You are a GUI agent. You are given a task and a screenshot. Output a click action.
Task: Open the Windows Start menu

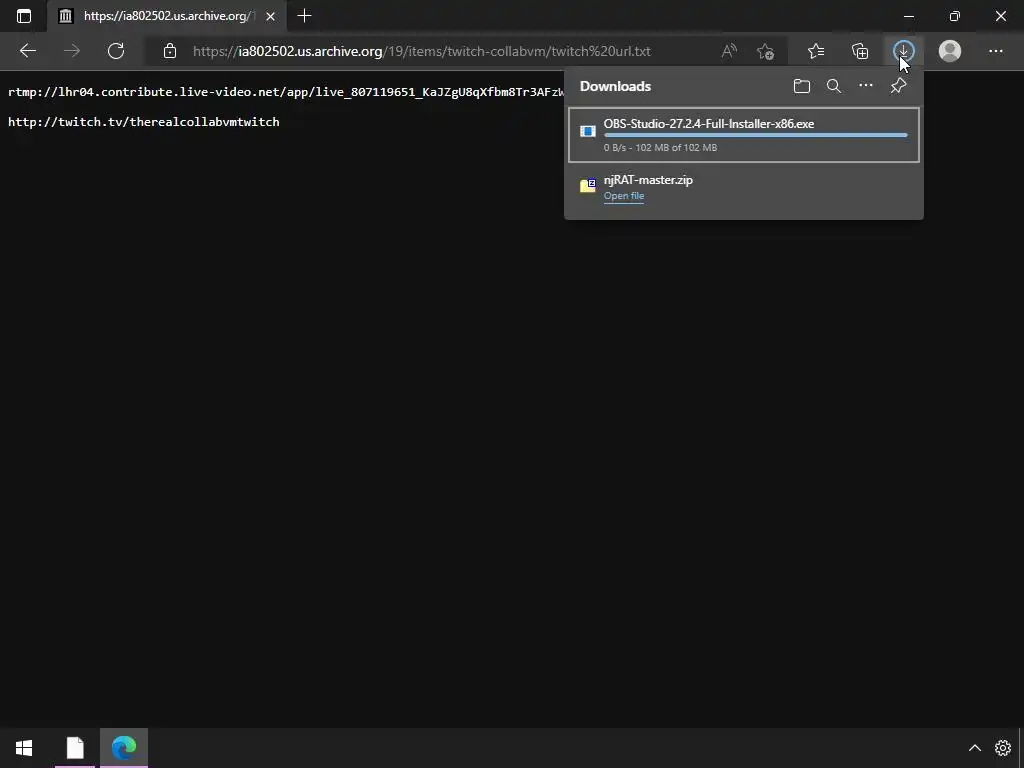(24, 748)
